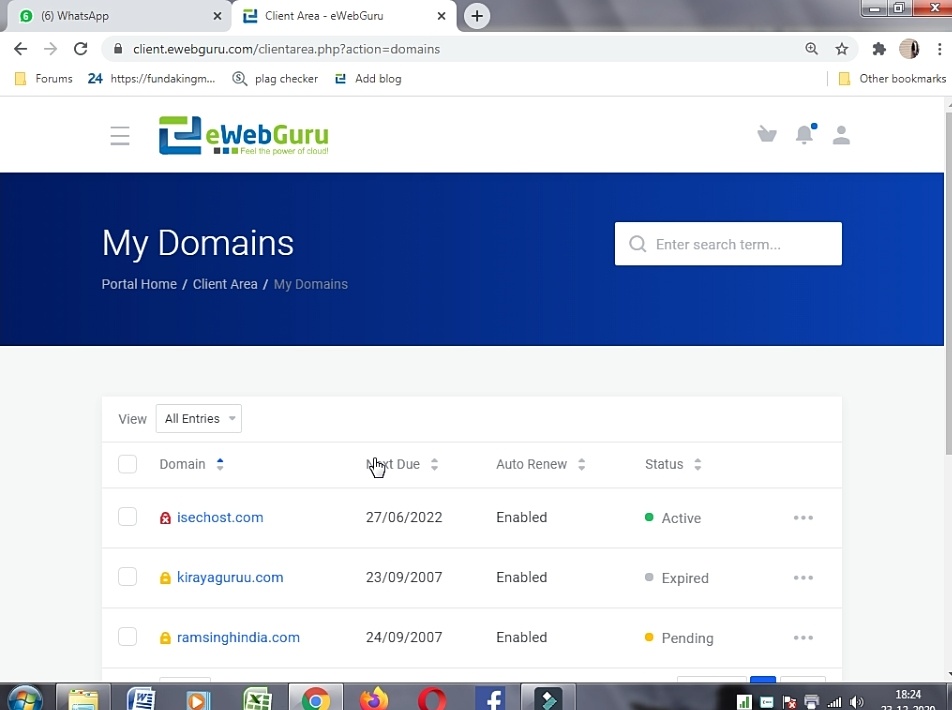Open the hamburger menu beside eWebGuru logo
The image size is (952, 710).
click(x=120, y=135)
